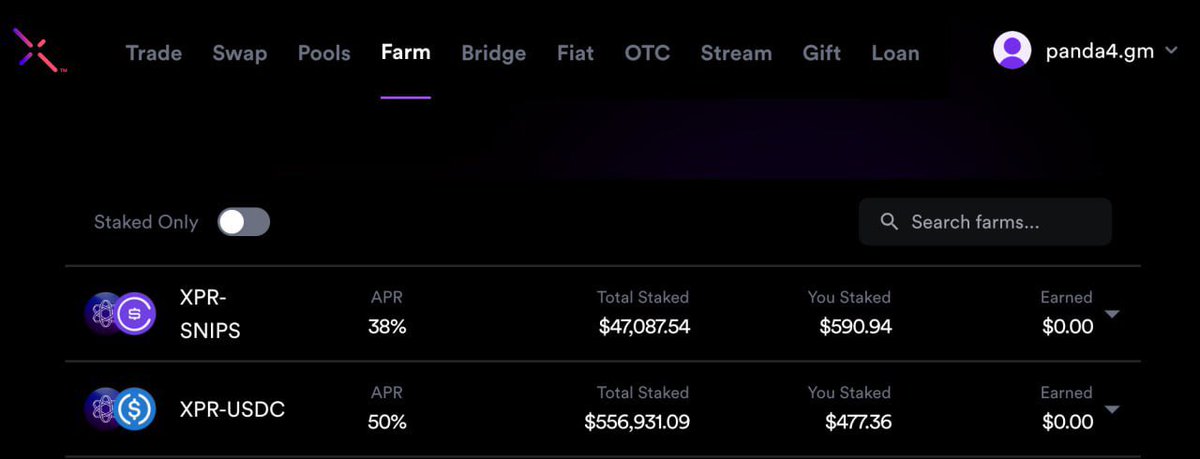1200x459 pixels.
Task: Expand the XPR-SNIPS farm row arrow
Action: pyautogui.click(x=1111, y=314)
